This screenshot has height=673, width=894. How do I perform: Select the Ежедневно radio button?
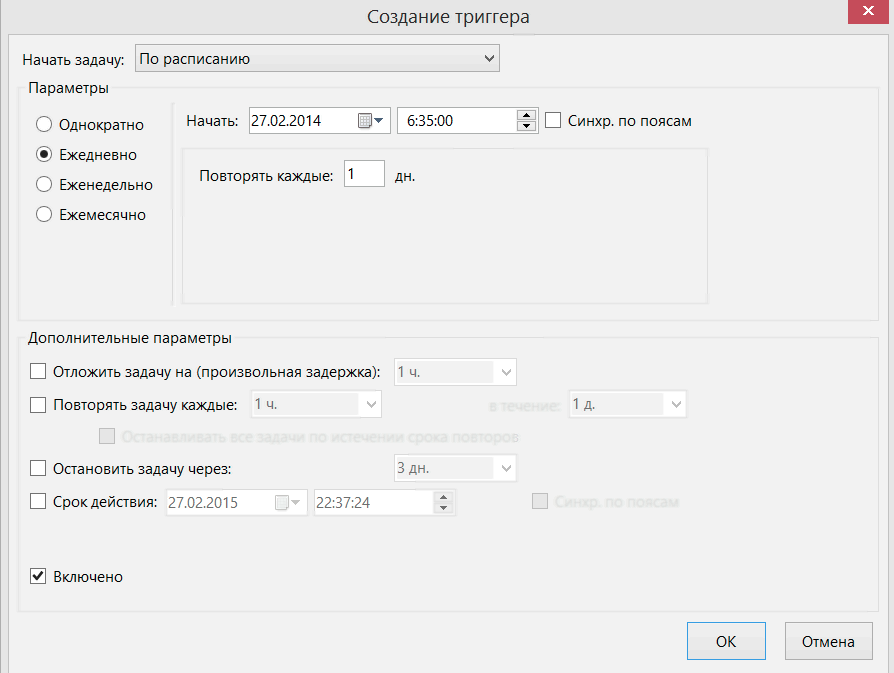[44, 155]
